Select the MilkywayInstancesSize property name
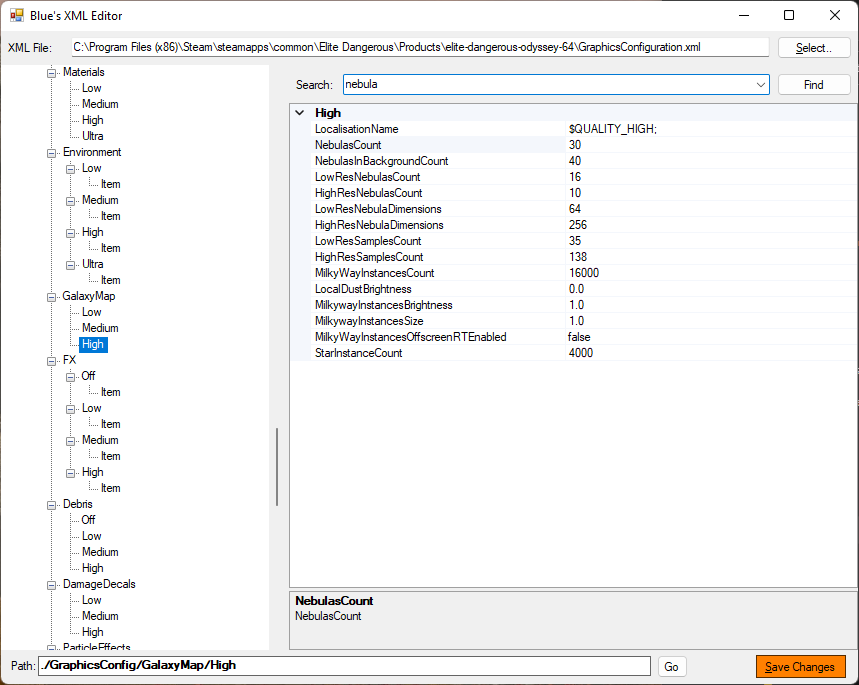Viewport: 859px width, 685px height. coord(369,321)
